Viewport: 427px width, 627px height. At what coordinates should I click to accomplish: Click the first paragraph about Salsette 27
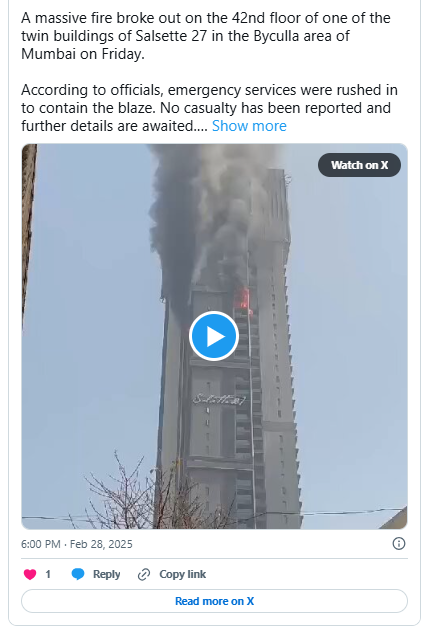click(x=206, y=36)
